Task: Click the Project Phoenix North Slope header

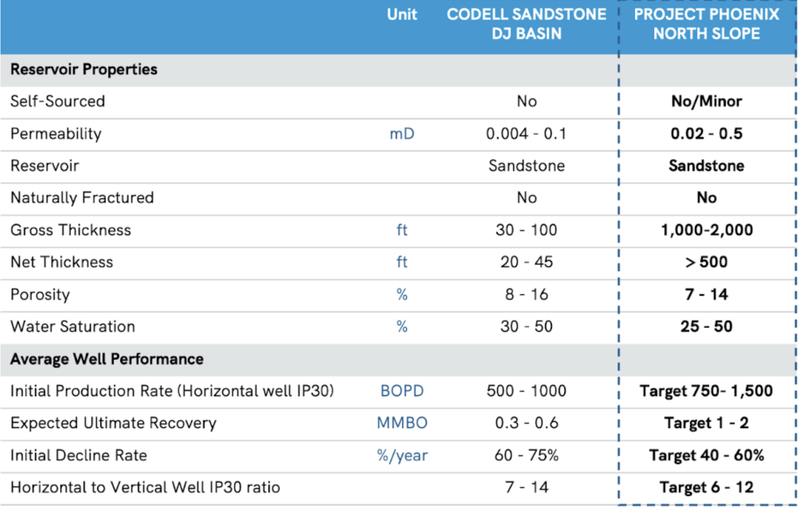Action: [707, 24]
